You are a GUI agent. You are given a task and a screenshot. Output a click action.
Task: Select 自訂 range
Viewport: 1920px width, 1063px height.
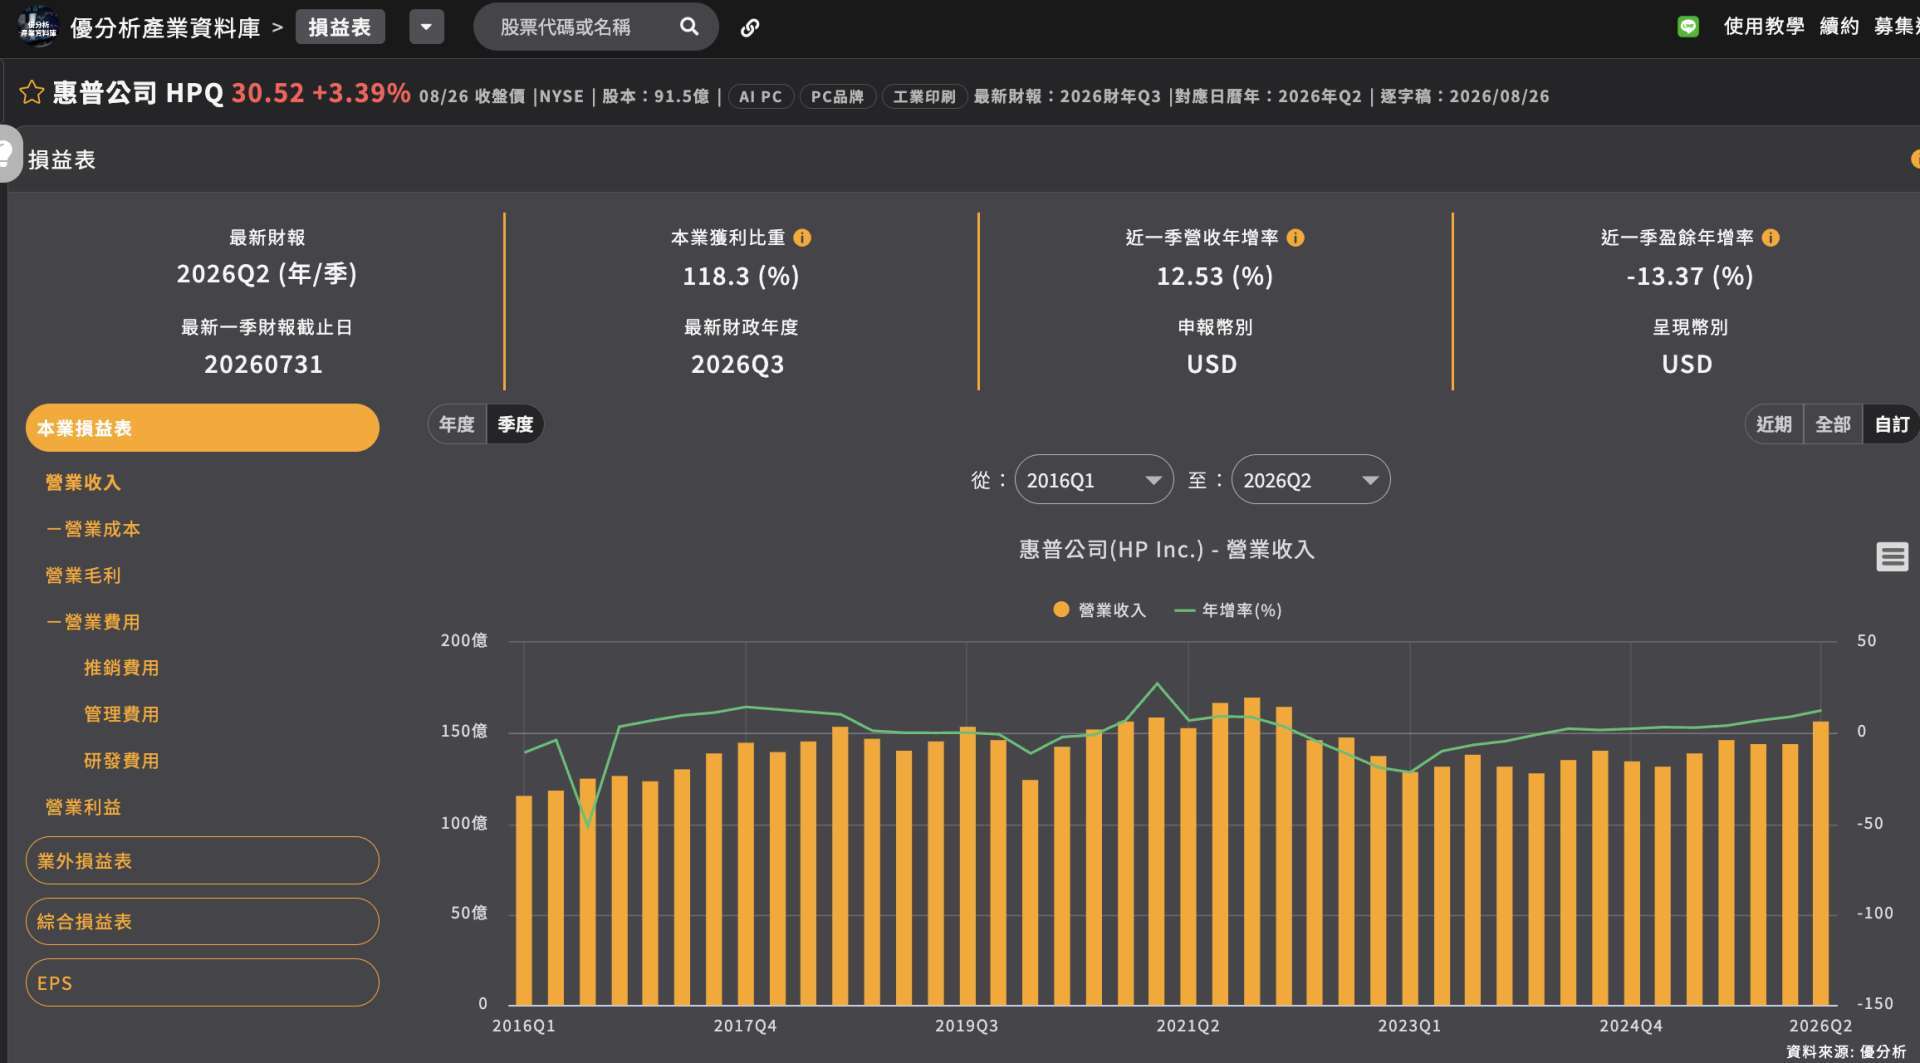coord(1891,424)
